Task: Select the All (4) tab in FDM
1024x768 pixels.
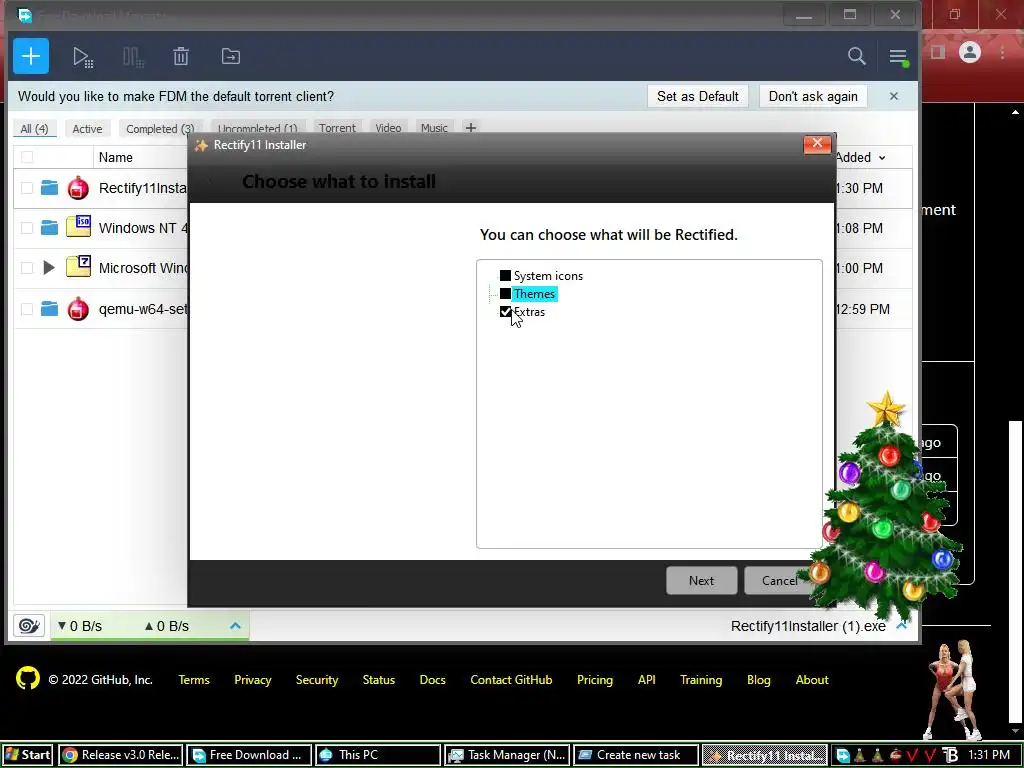Action: pyautogui.click(x=34, y=129)
